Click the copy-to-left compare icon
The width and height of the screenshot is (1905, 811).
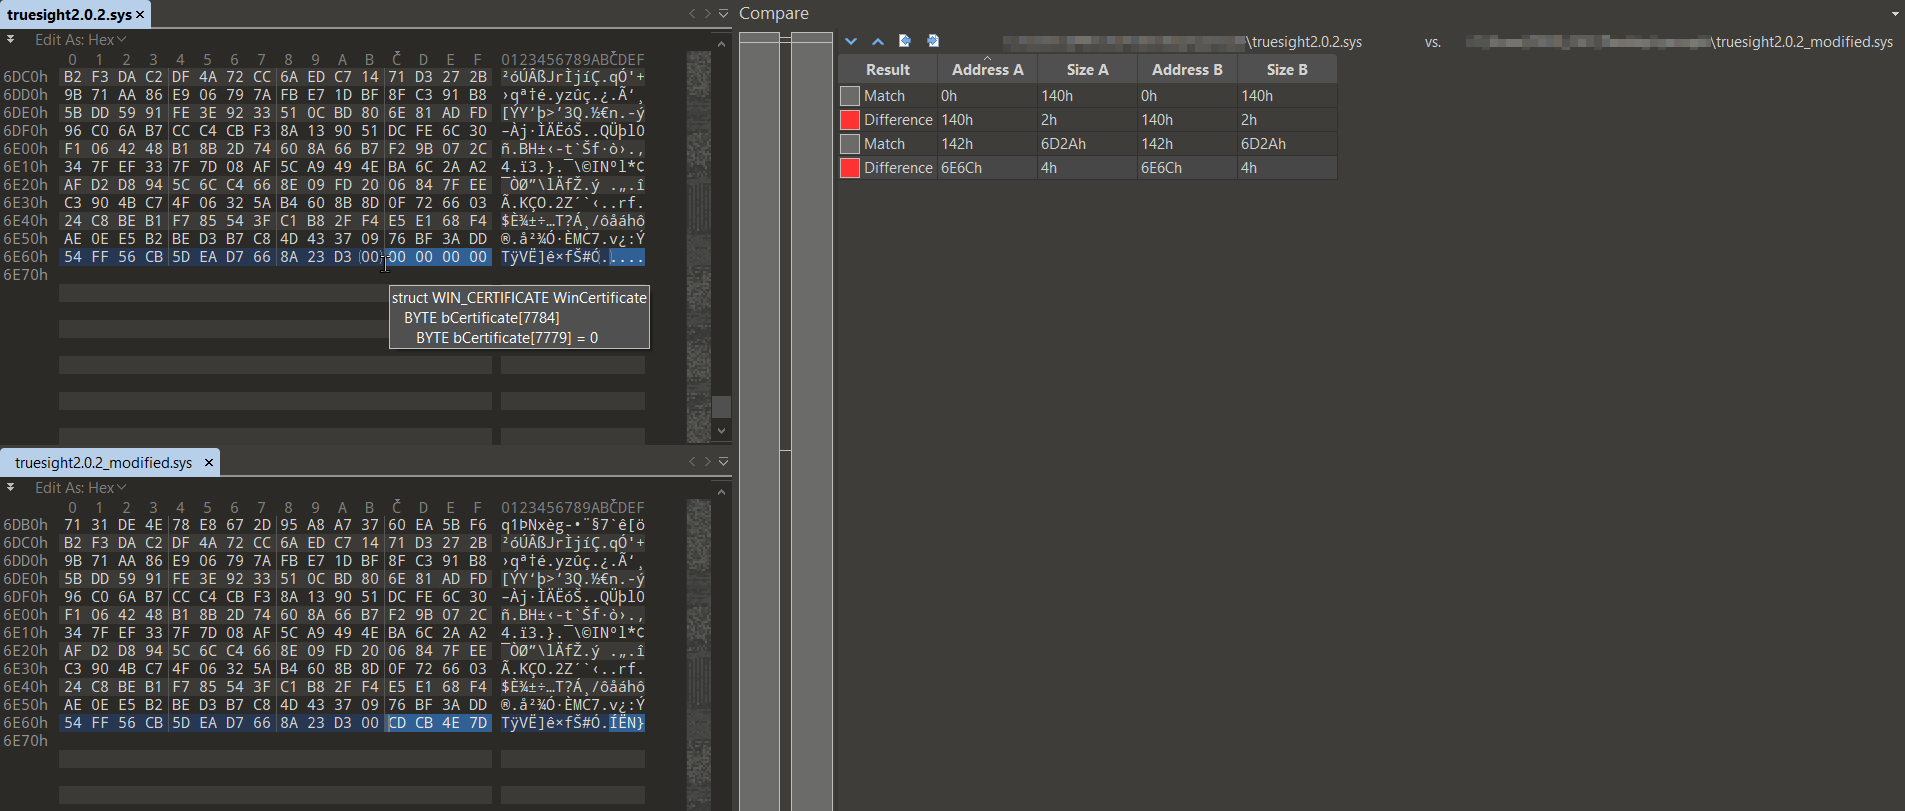[x=905, y=41]
